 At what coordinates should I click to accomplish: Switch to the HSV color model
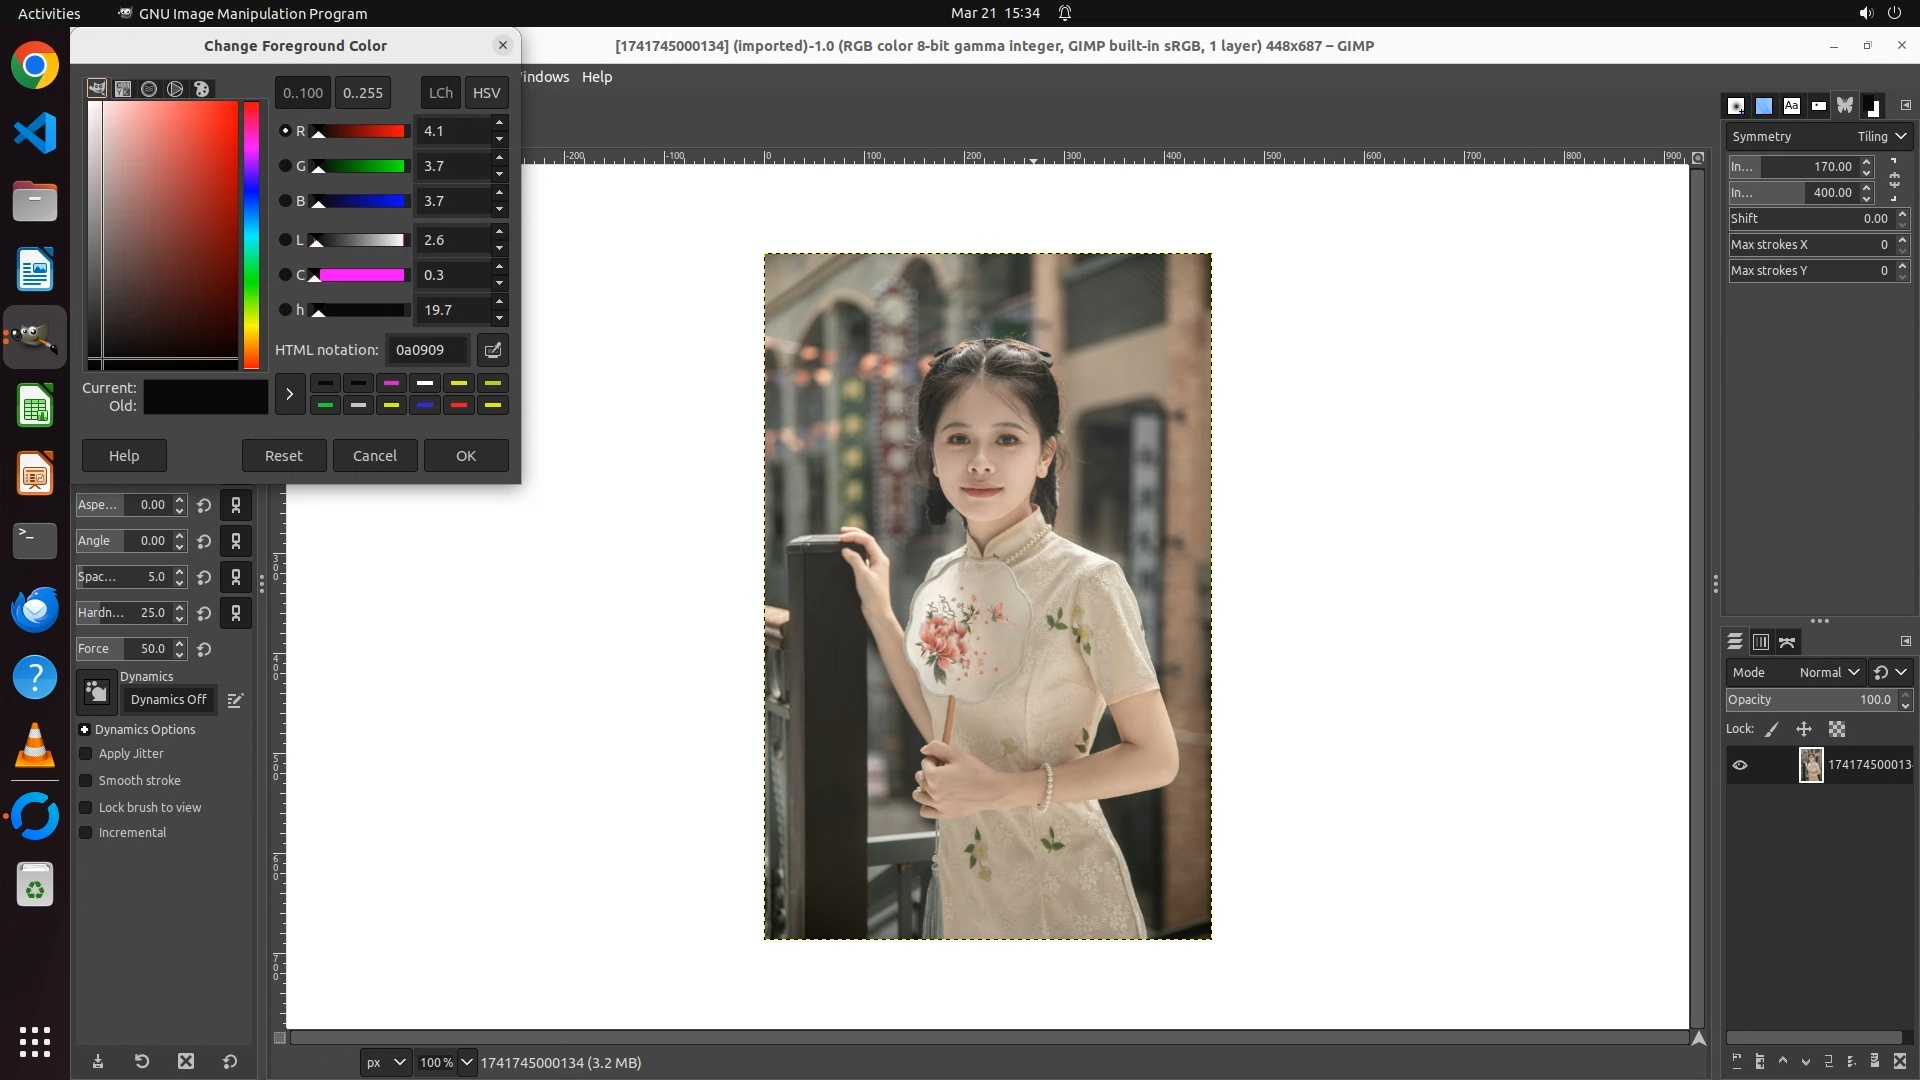pos(486,92)
